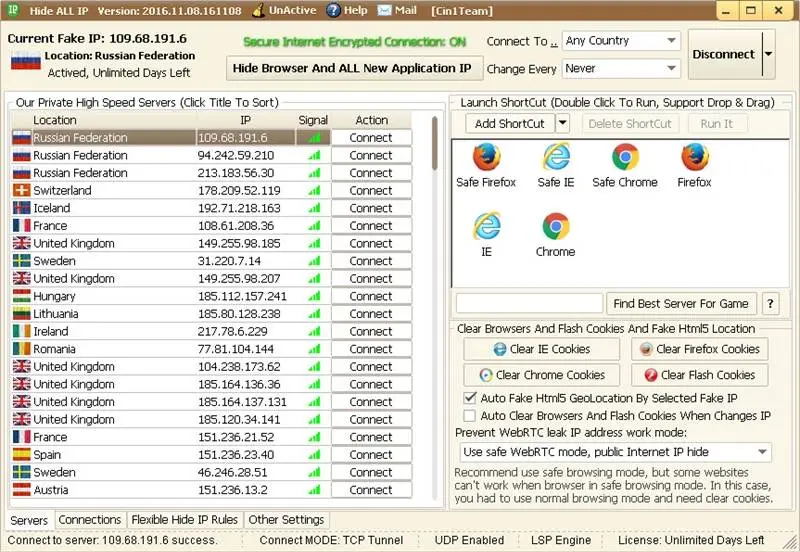
Task: Enable Auto Clear Browsers And Flash Cookies checkbox
Action: pyautogui.click(x=469, y=415)
